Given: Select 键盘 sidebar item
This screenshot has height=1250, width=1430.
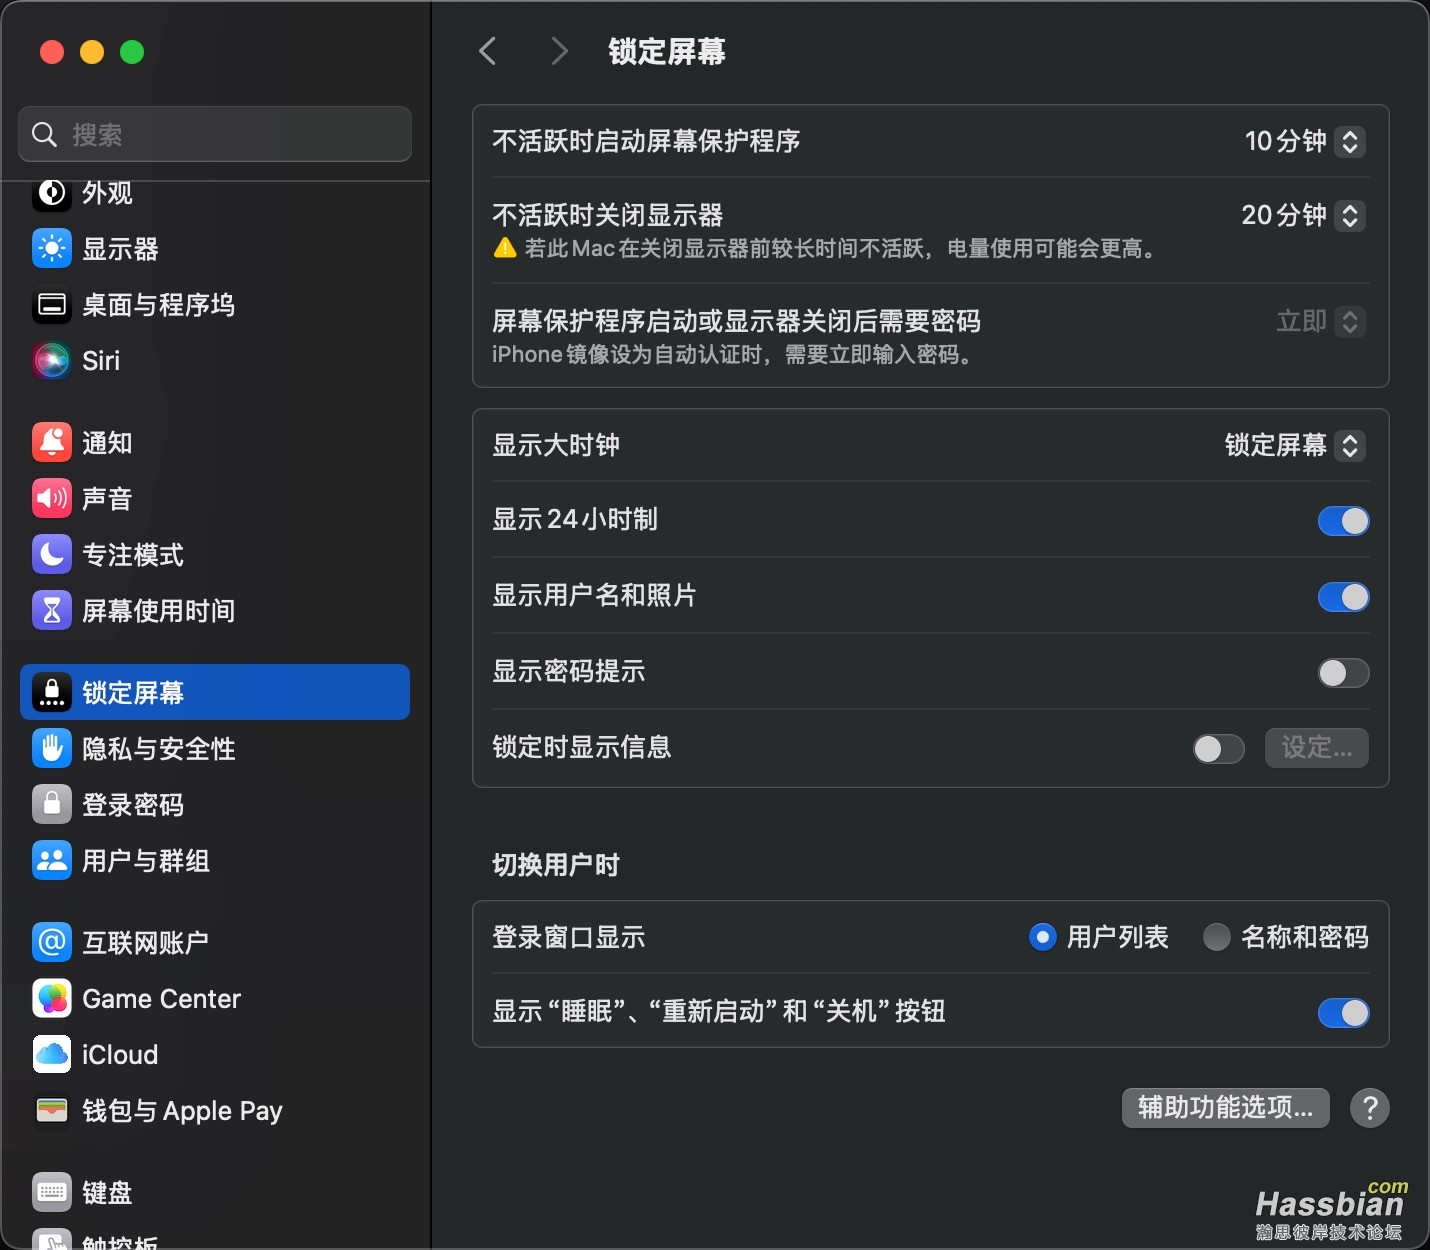Looking at the screenshot, I should (215, 1192).
